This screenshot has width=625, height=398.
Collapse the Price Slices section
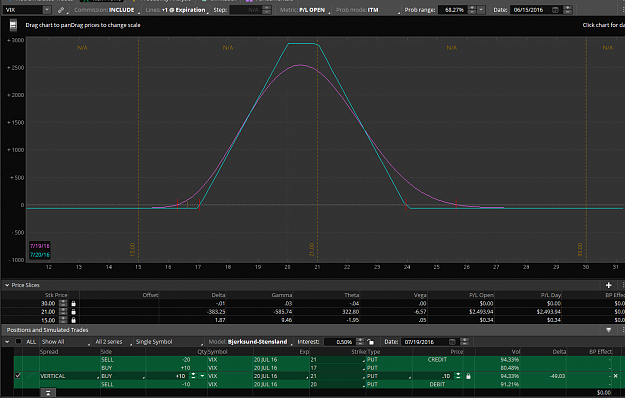[x=7, y=285]
